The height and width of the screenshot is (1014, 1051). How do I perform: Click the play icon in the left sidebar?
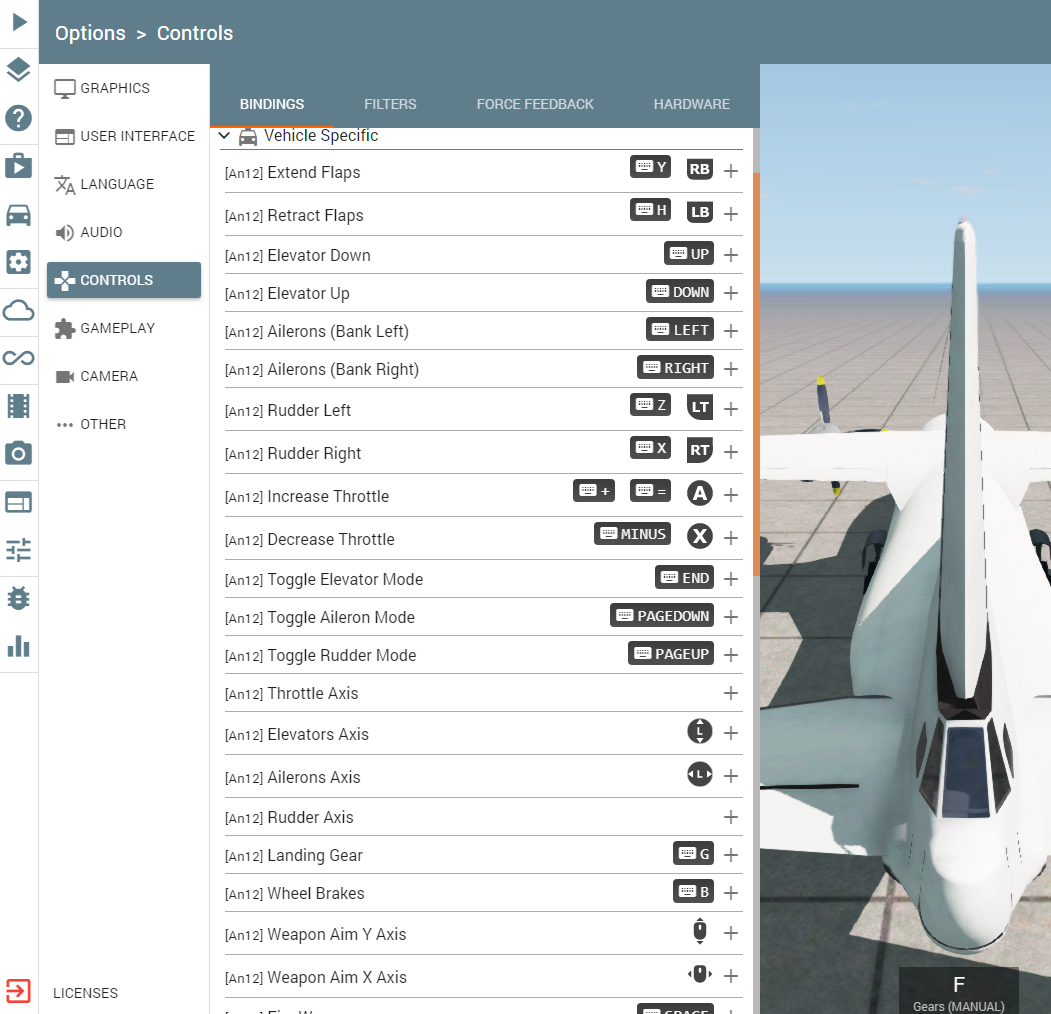pos(19,22)
